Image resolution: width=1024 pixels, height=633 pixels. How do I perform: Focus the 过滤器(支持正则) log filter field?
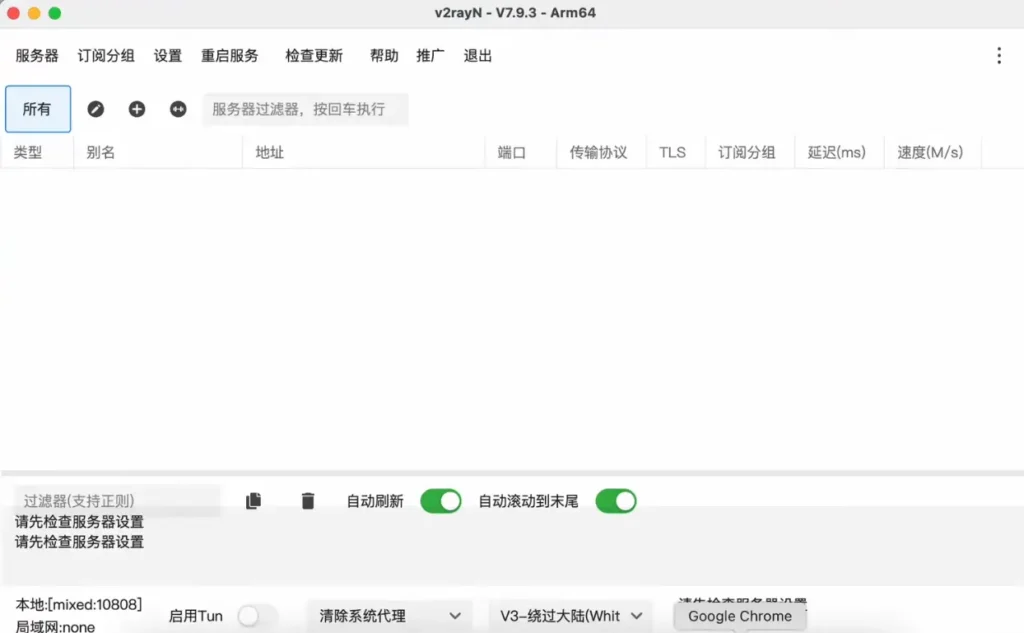pyautogui.click(x=118, y=501)
